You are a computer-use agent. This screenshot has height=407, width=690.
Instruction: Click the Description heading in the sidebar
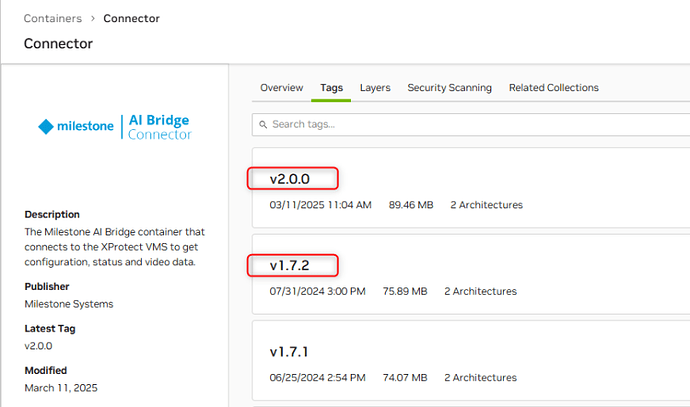[52, 215]
